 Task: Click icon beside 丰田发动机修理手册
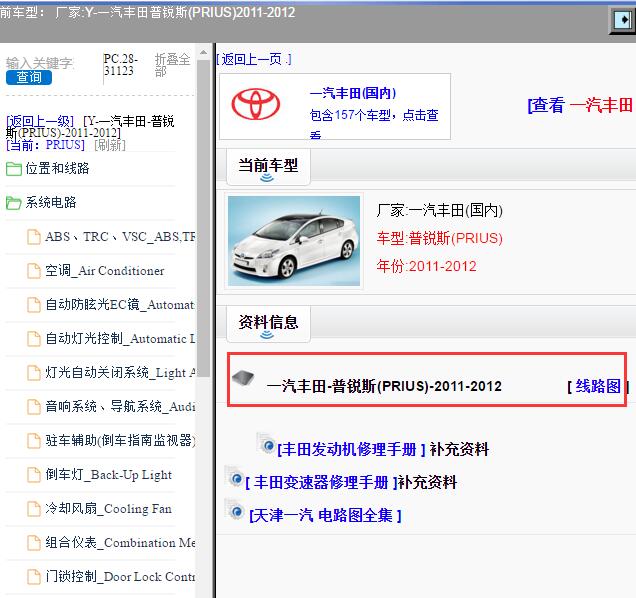pyautogui.click(x=266, y=443)
